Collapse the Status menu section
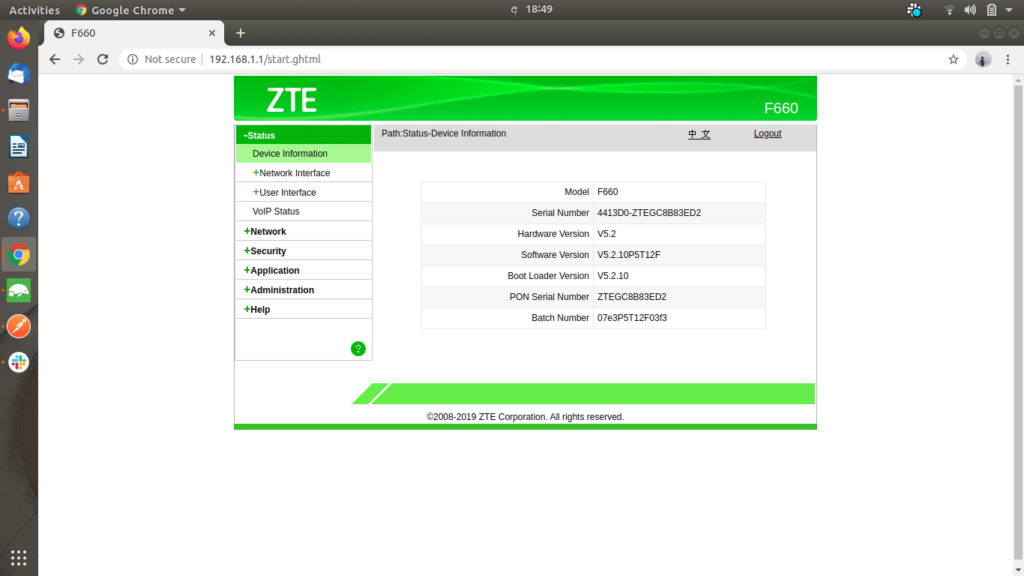The height and width of the screenshot is (576, 1024). point(260,135)
